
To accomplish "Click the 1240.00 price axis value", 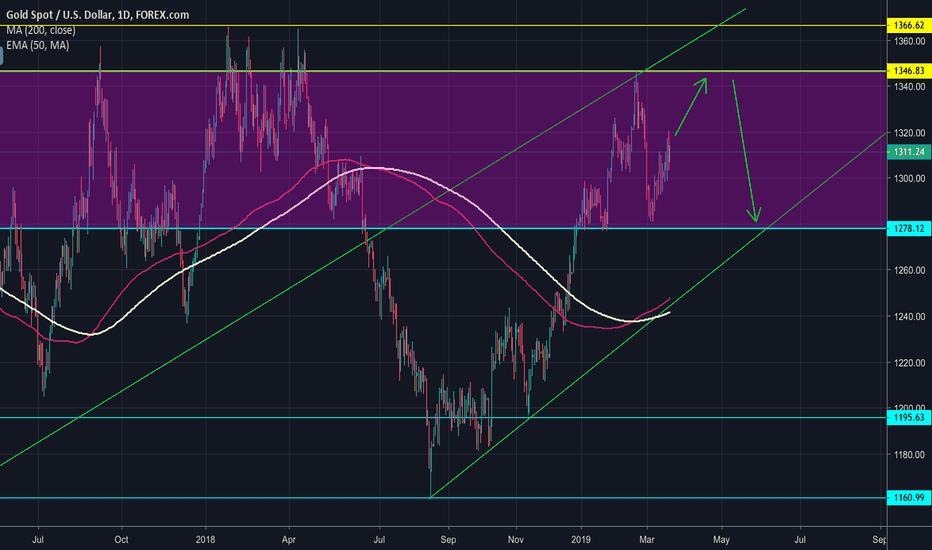I will click(x=909, y=316).
